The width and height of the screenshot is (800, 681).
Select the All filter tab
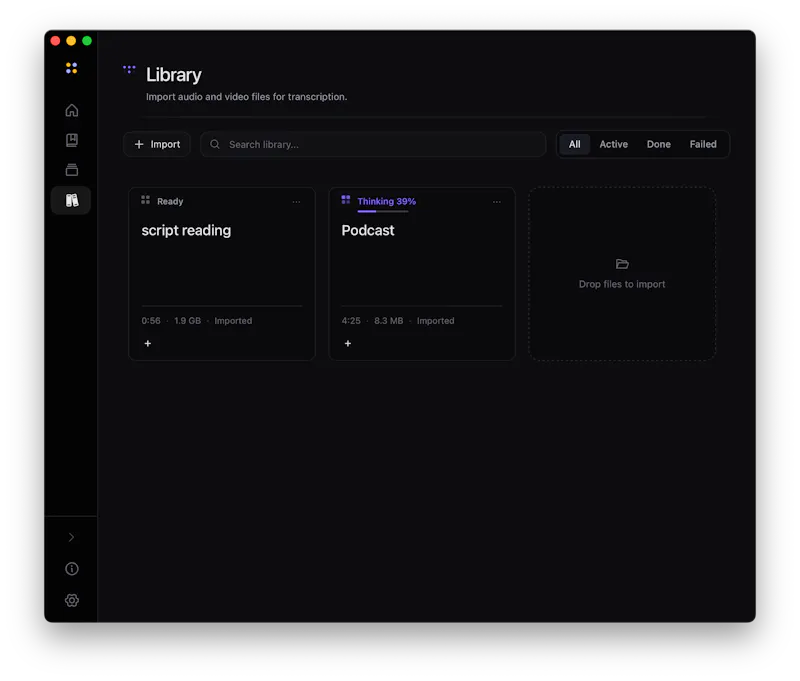coord(574,144)
